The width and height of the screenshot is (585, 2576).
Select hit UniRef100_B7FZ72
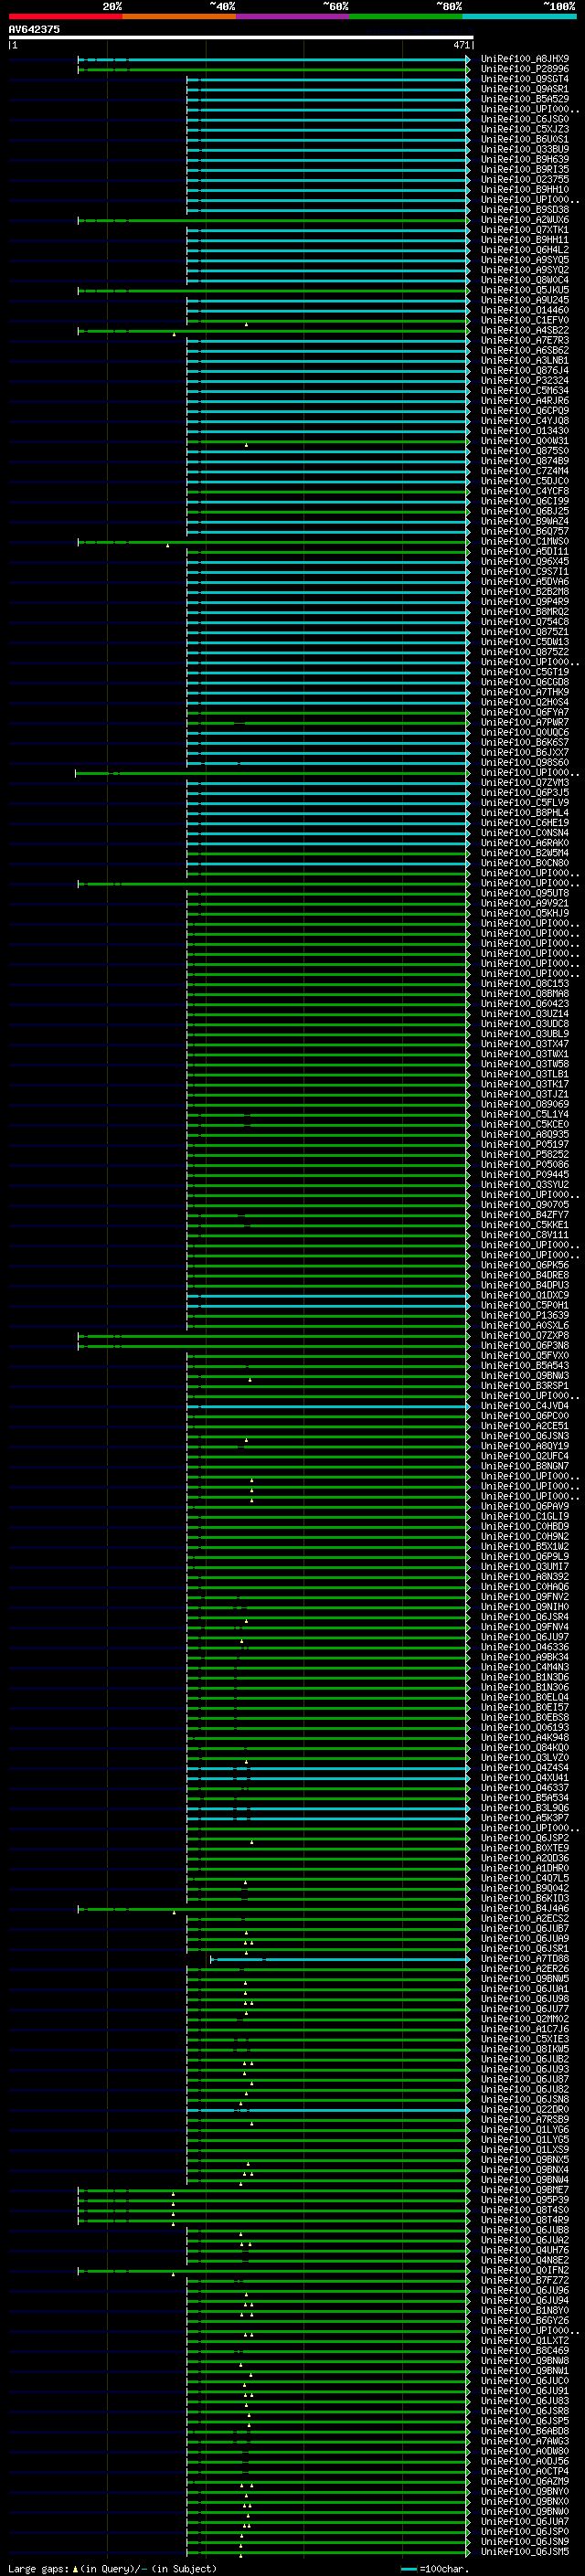pyautogui.click(x=525, y=2280)
